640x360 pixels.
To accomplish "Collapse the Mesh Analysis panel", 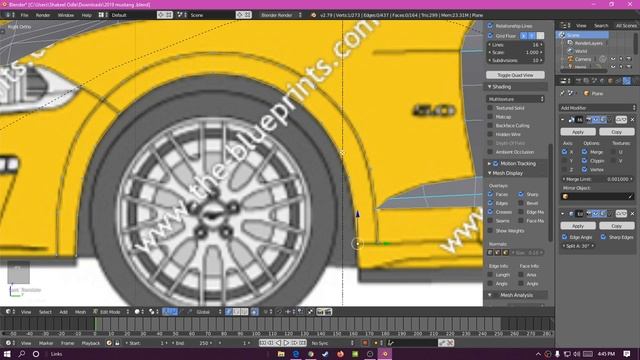I will tap(489, 295).
